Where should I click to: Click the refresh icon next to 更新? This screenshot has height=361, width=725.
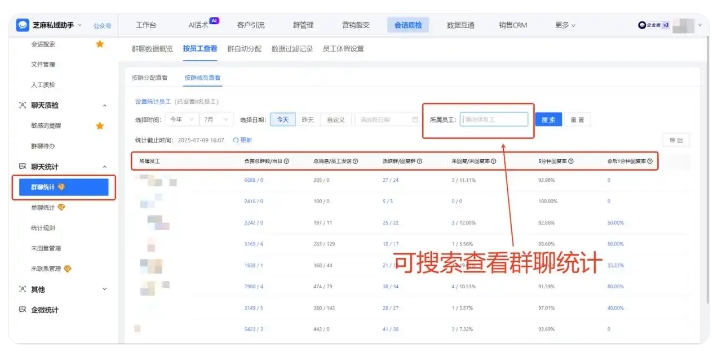coord(235,140)
